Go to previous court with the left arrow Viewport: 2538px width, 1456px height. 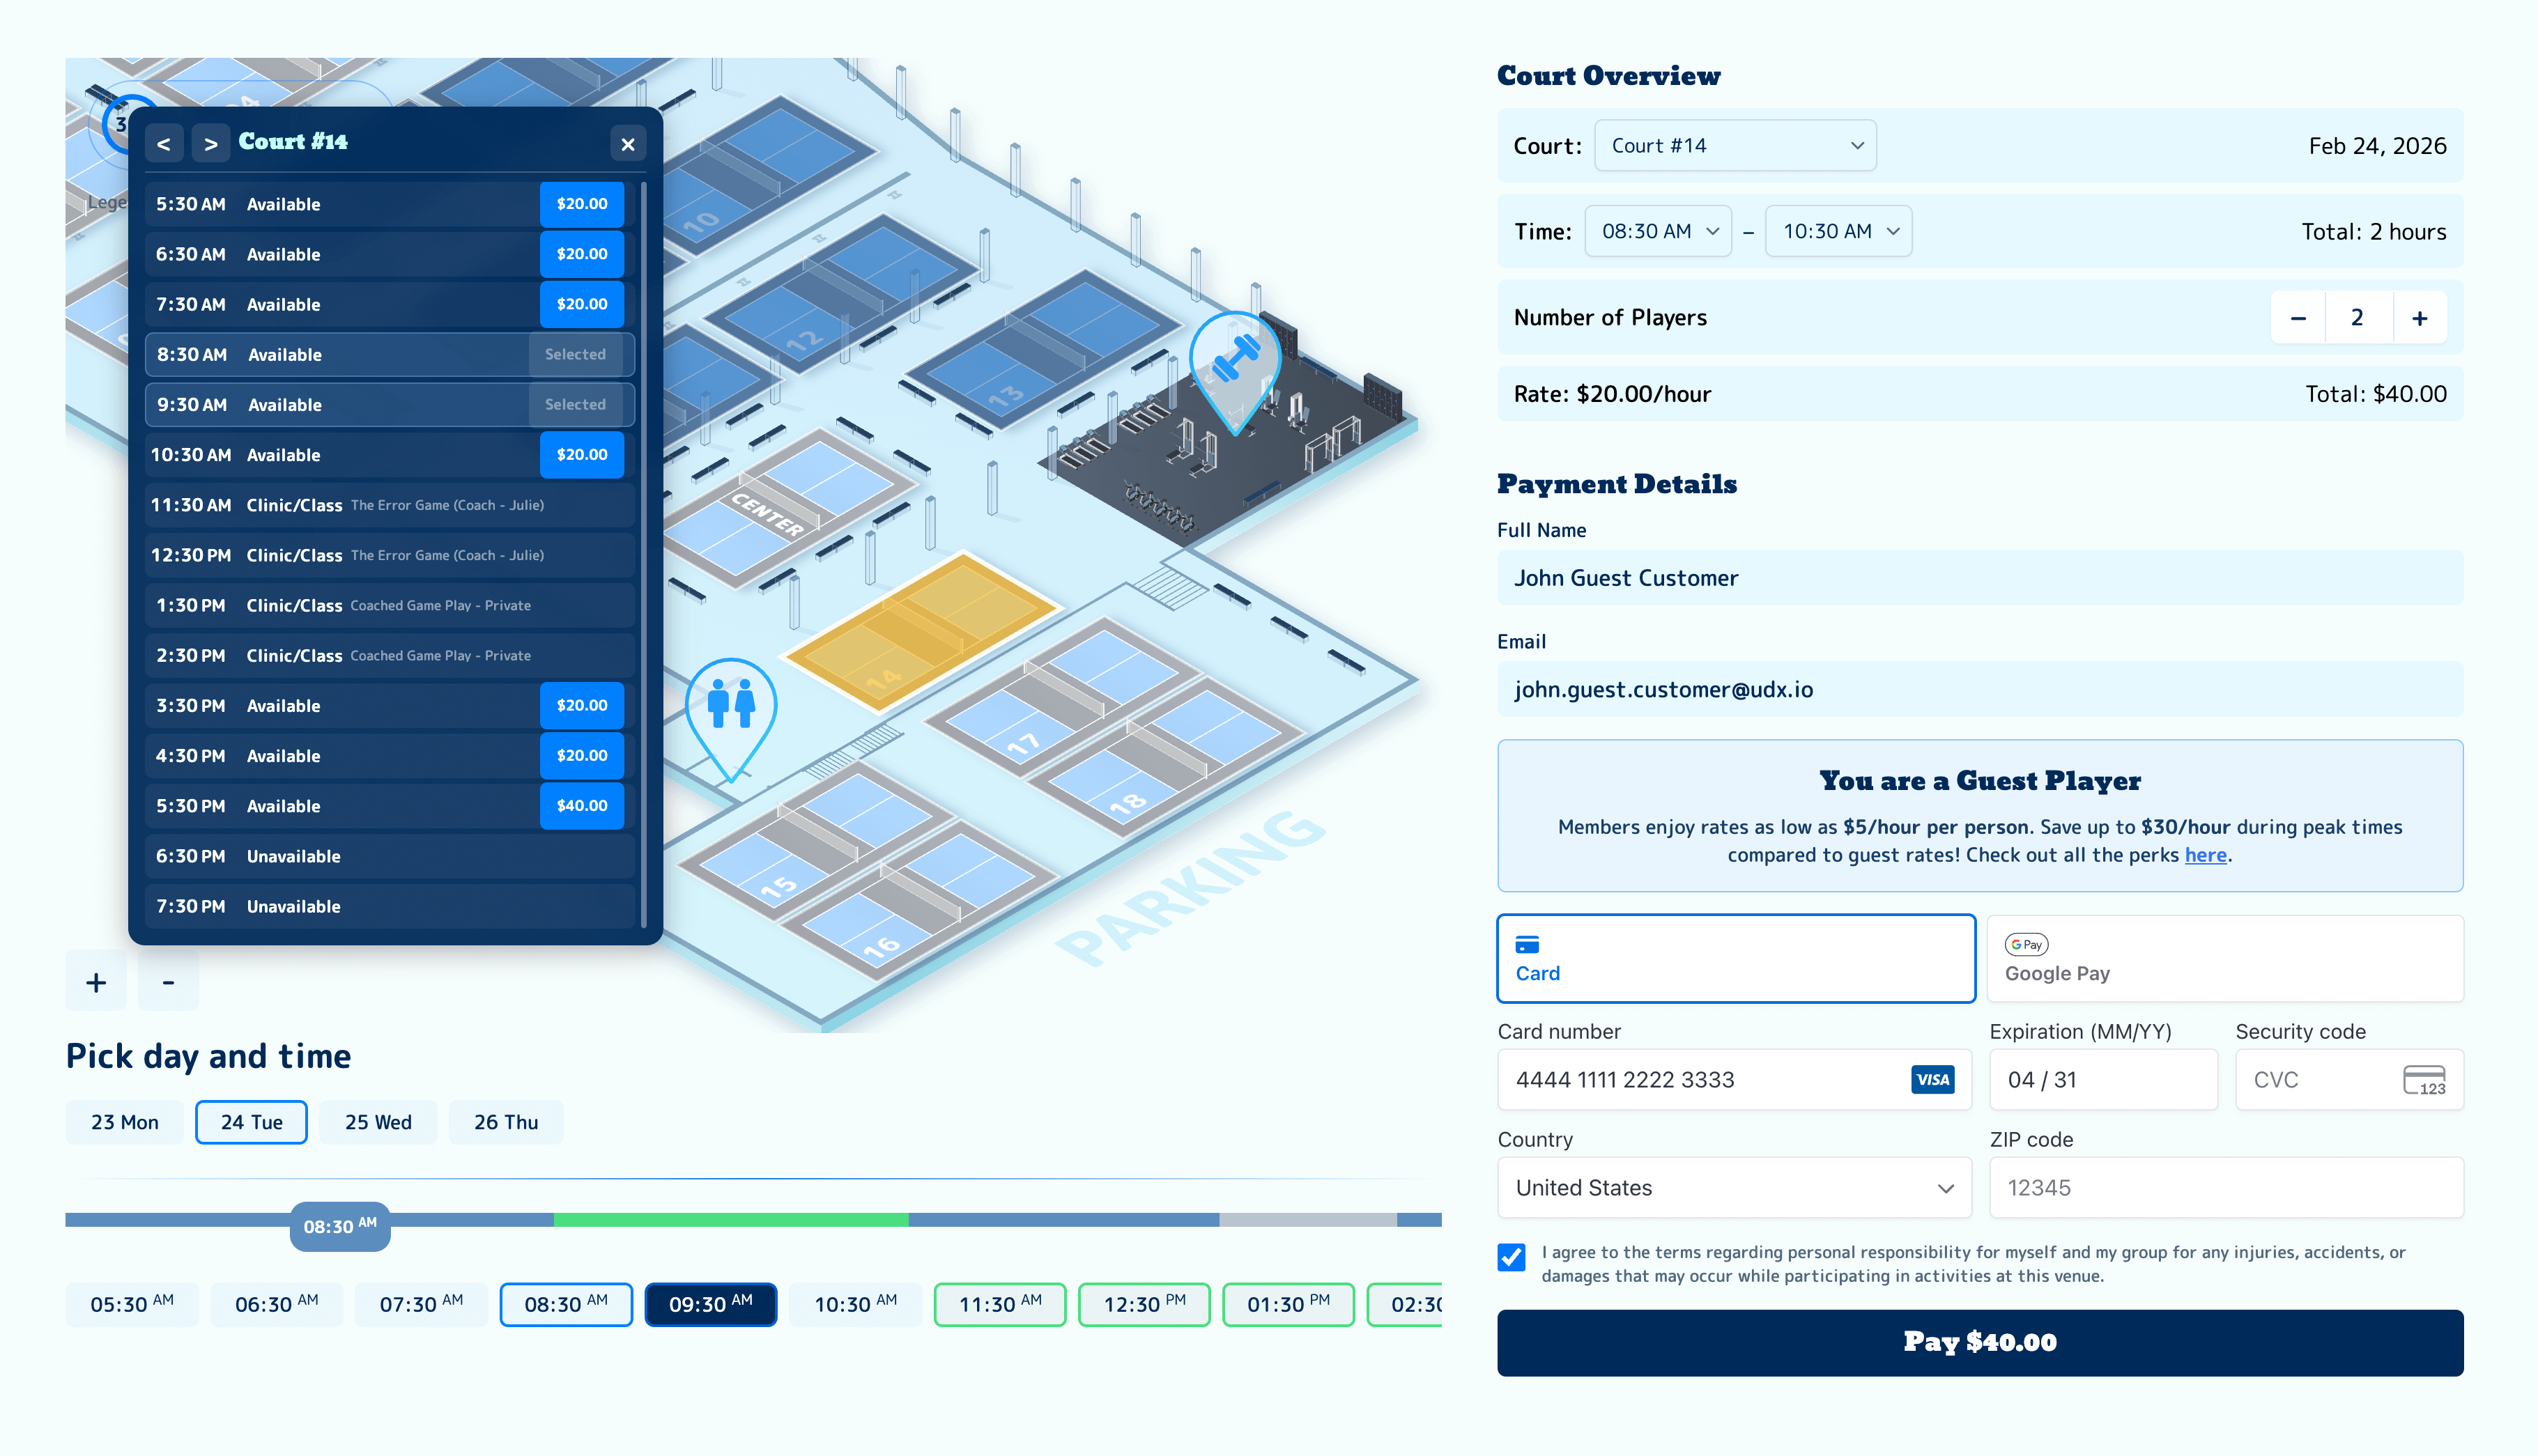pos(163,142)
